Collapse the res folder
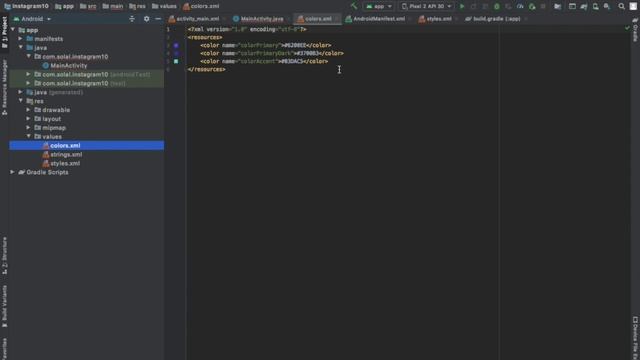This screenshot has width=640, height=360. click(20, 101)
